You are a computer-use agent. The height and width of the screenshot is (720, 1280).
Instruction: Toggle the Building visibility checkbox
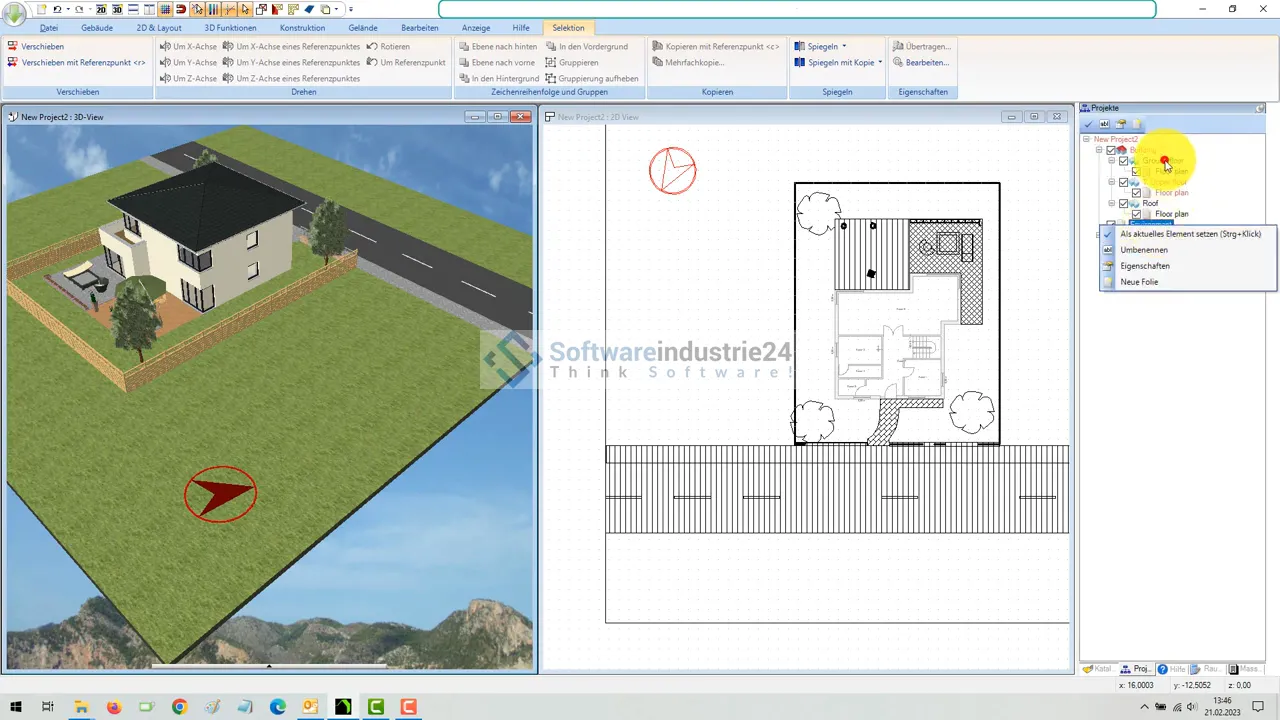click(x=1111, y=150)
